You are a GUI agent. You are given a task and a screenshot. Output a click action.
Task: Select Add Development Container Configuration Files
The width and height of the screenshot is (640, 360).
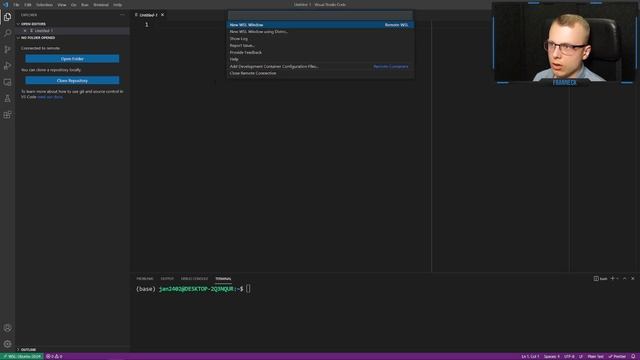pos(320,67)
